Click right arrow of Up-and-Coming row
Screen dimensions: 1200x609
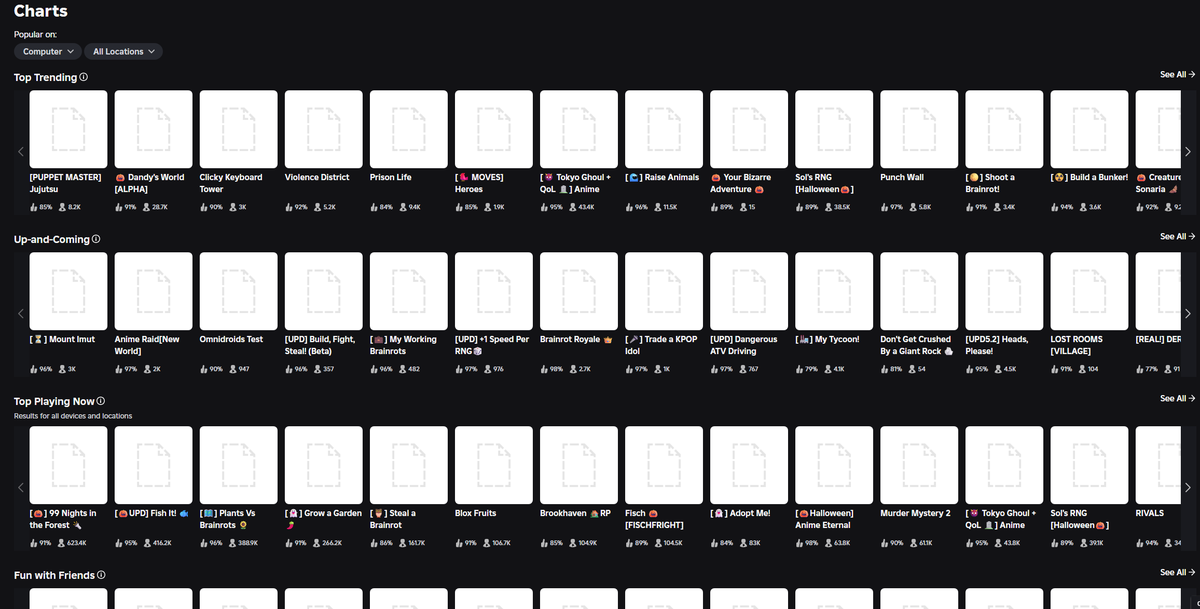1188,314
